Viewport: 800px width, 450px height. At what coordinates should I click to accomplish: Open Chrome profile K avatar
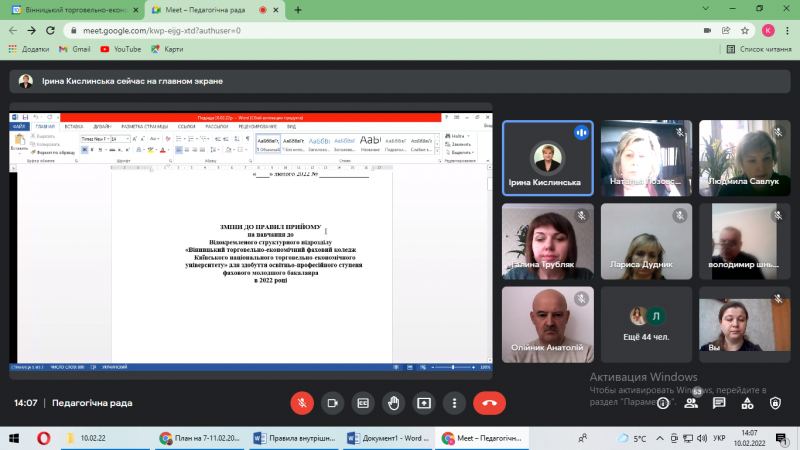pyautogui.click(x=768, y=31)
